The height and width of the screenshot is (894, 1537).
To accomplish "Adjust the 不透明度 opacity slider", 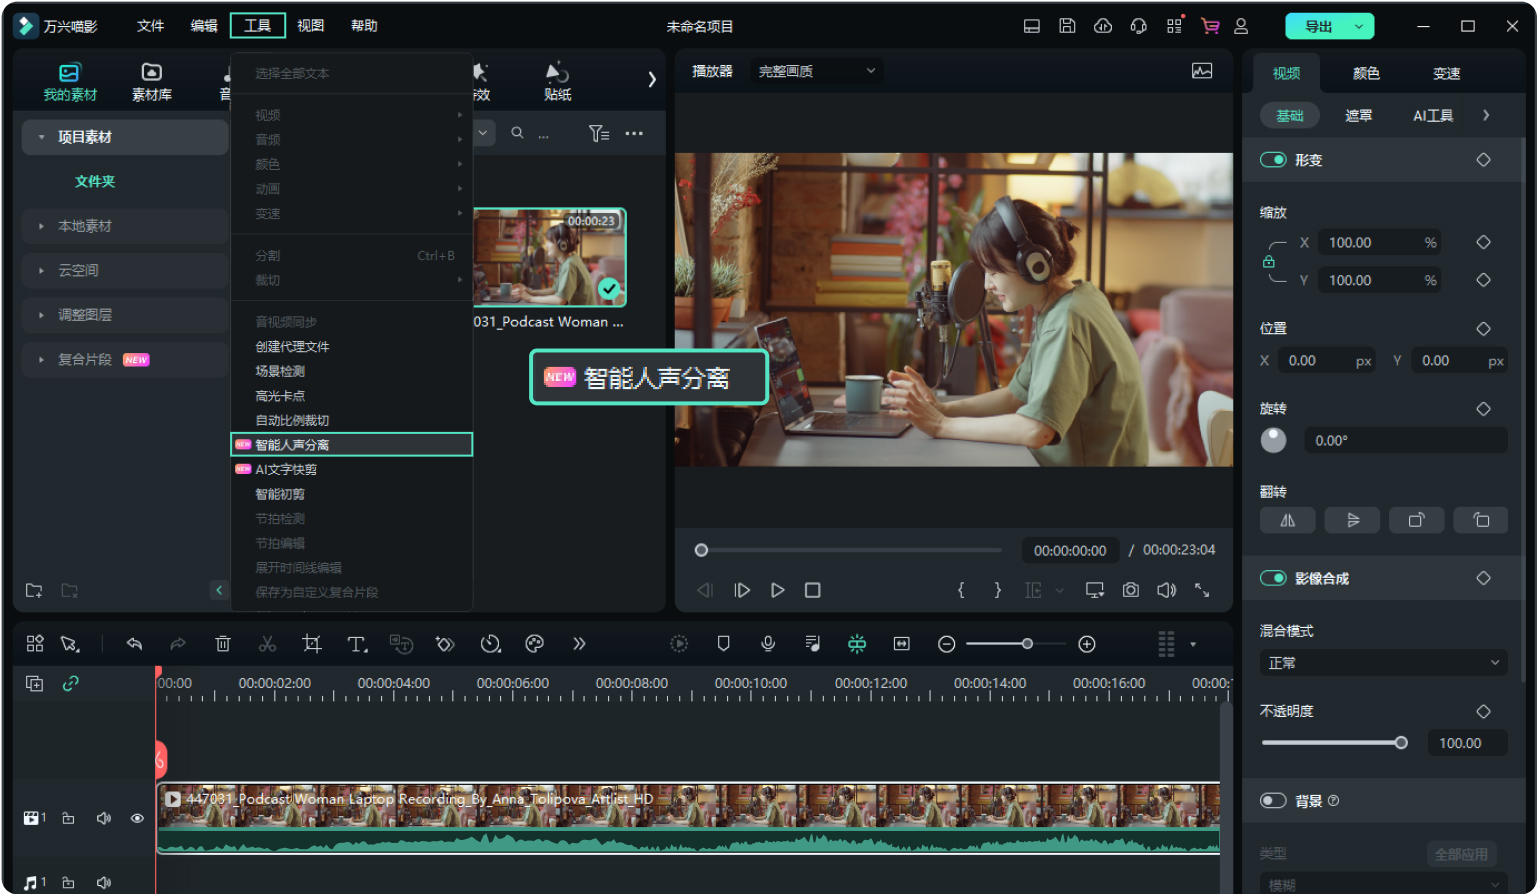I will (x=1400, y=743).
